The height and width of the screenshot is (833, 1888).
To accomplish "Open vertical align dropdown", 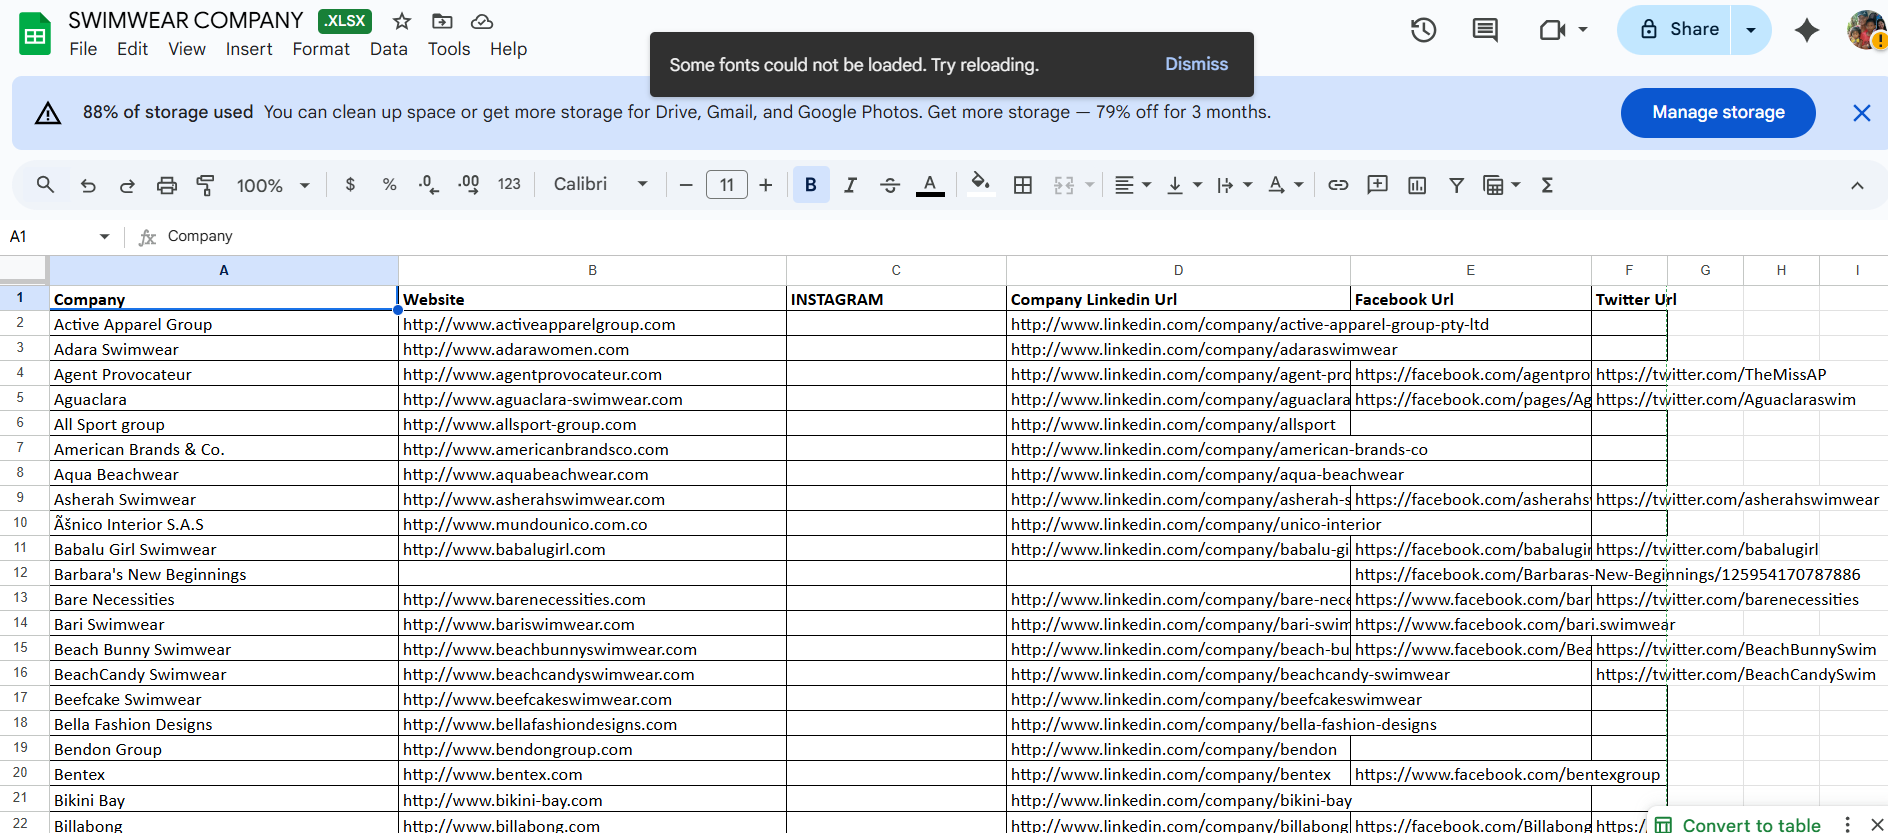I will pyautogui.click(x=1184, y=185).
